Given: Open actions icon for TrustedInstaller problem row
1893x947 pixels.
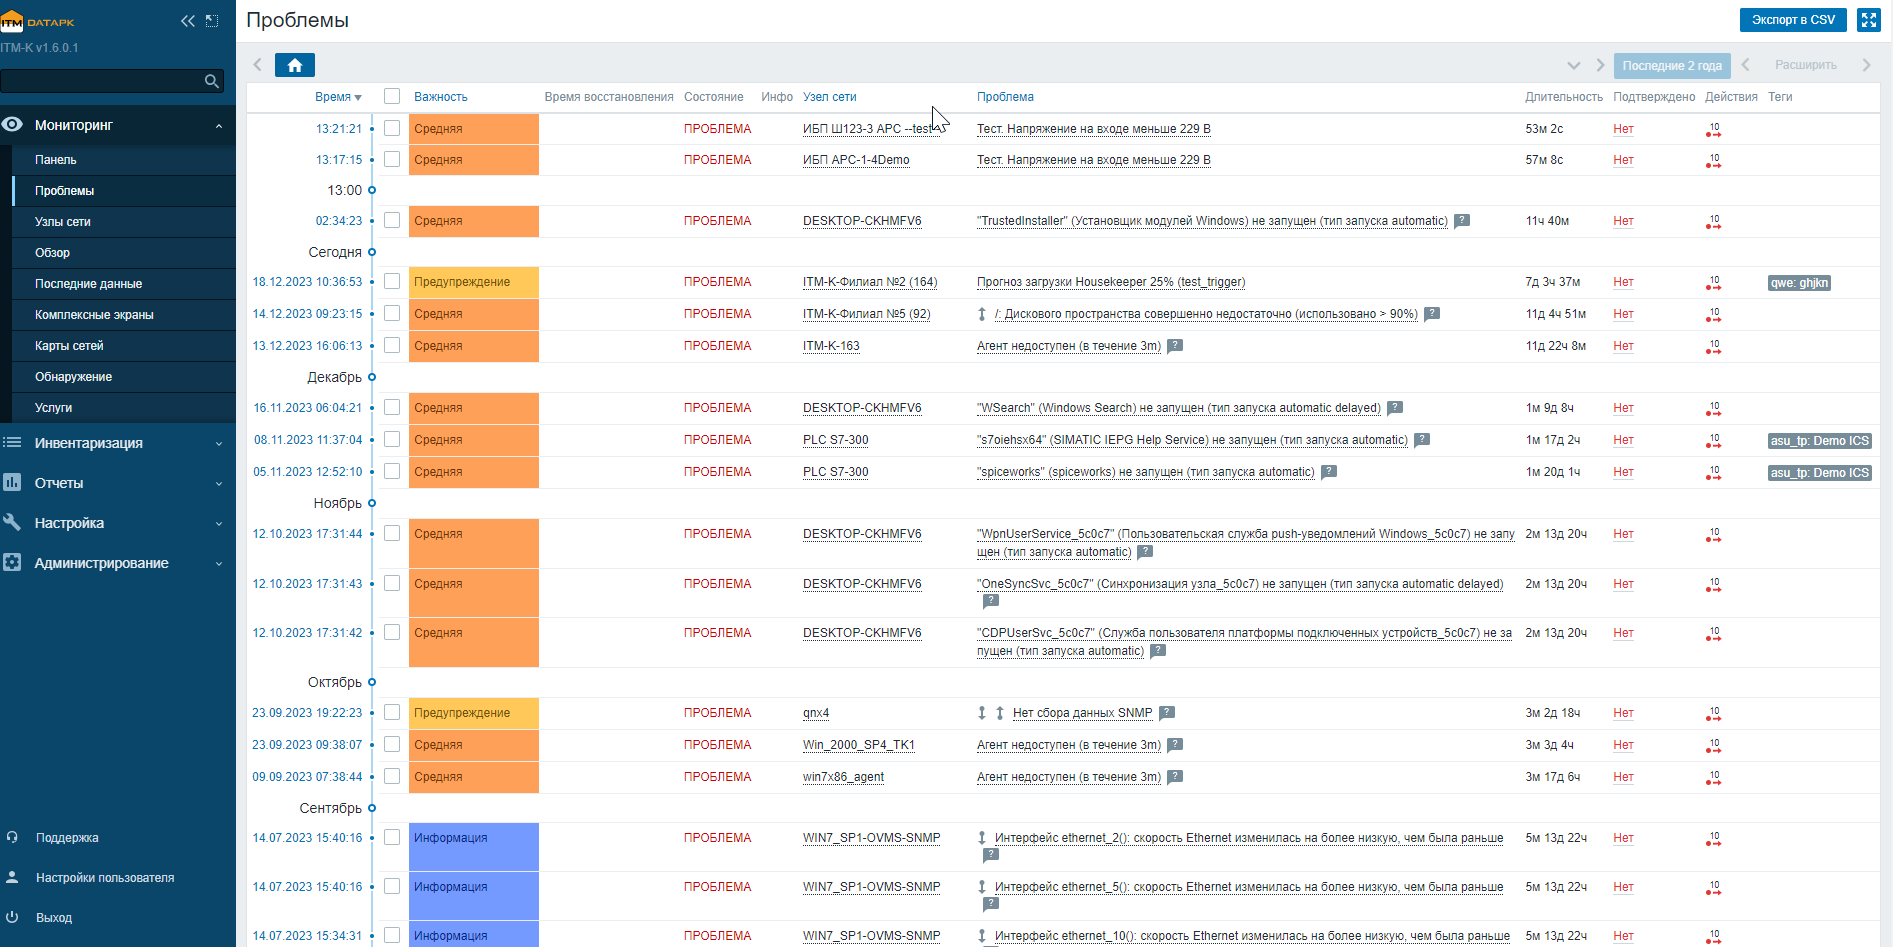Looking at the screenshot, I should click(x=1714, y=221).
